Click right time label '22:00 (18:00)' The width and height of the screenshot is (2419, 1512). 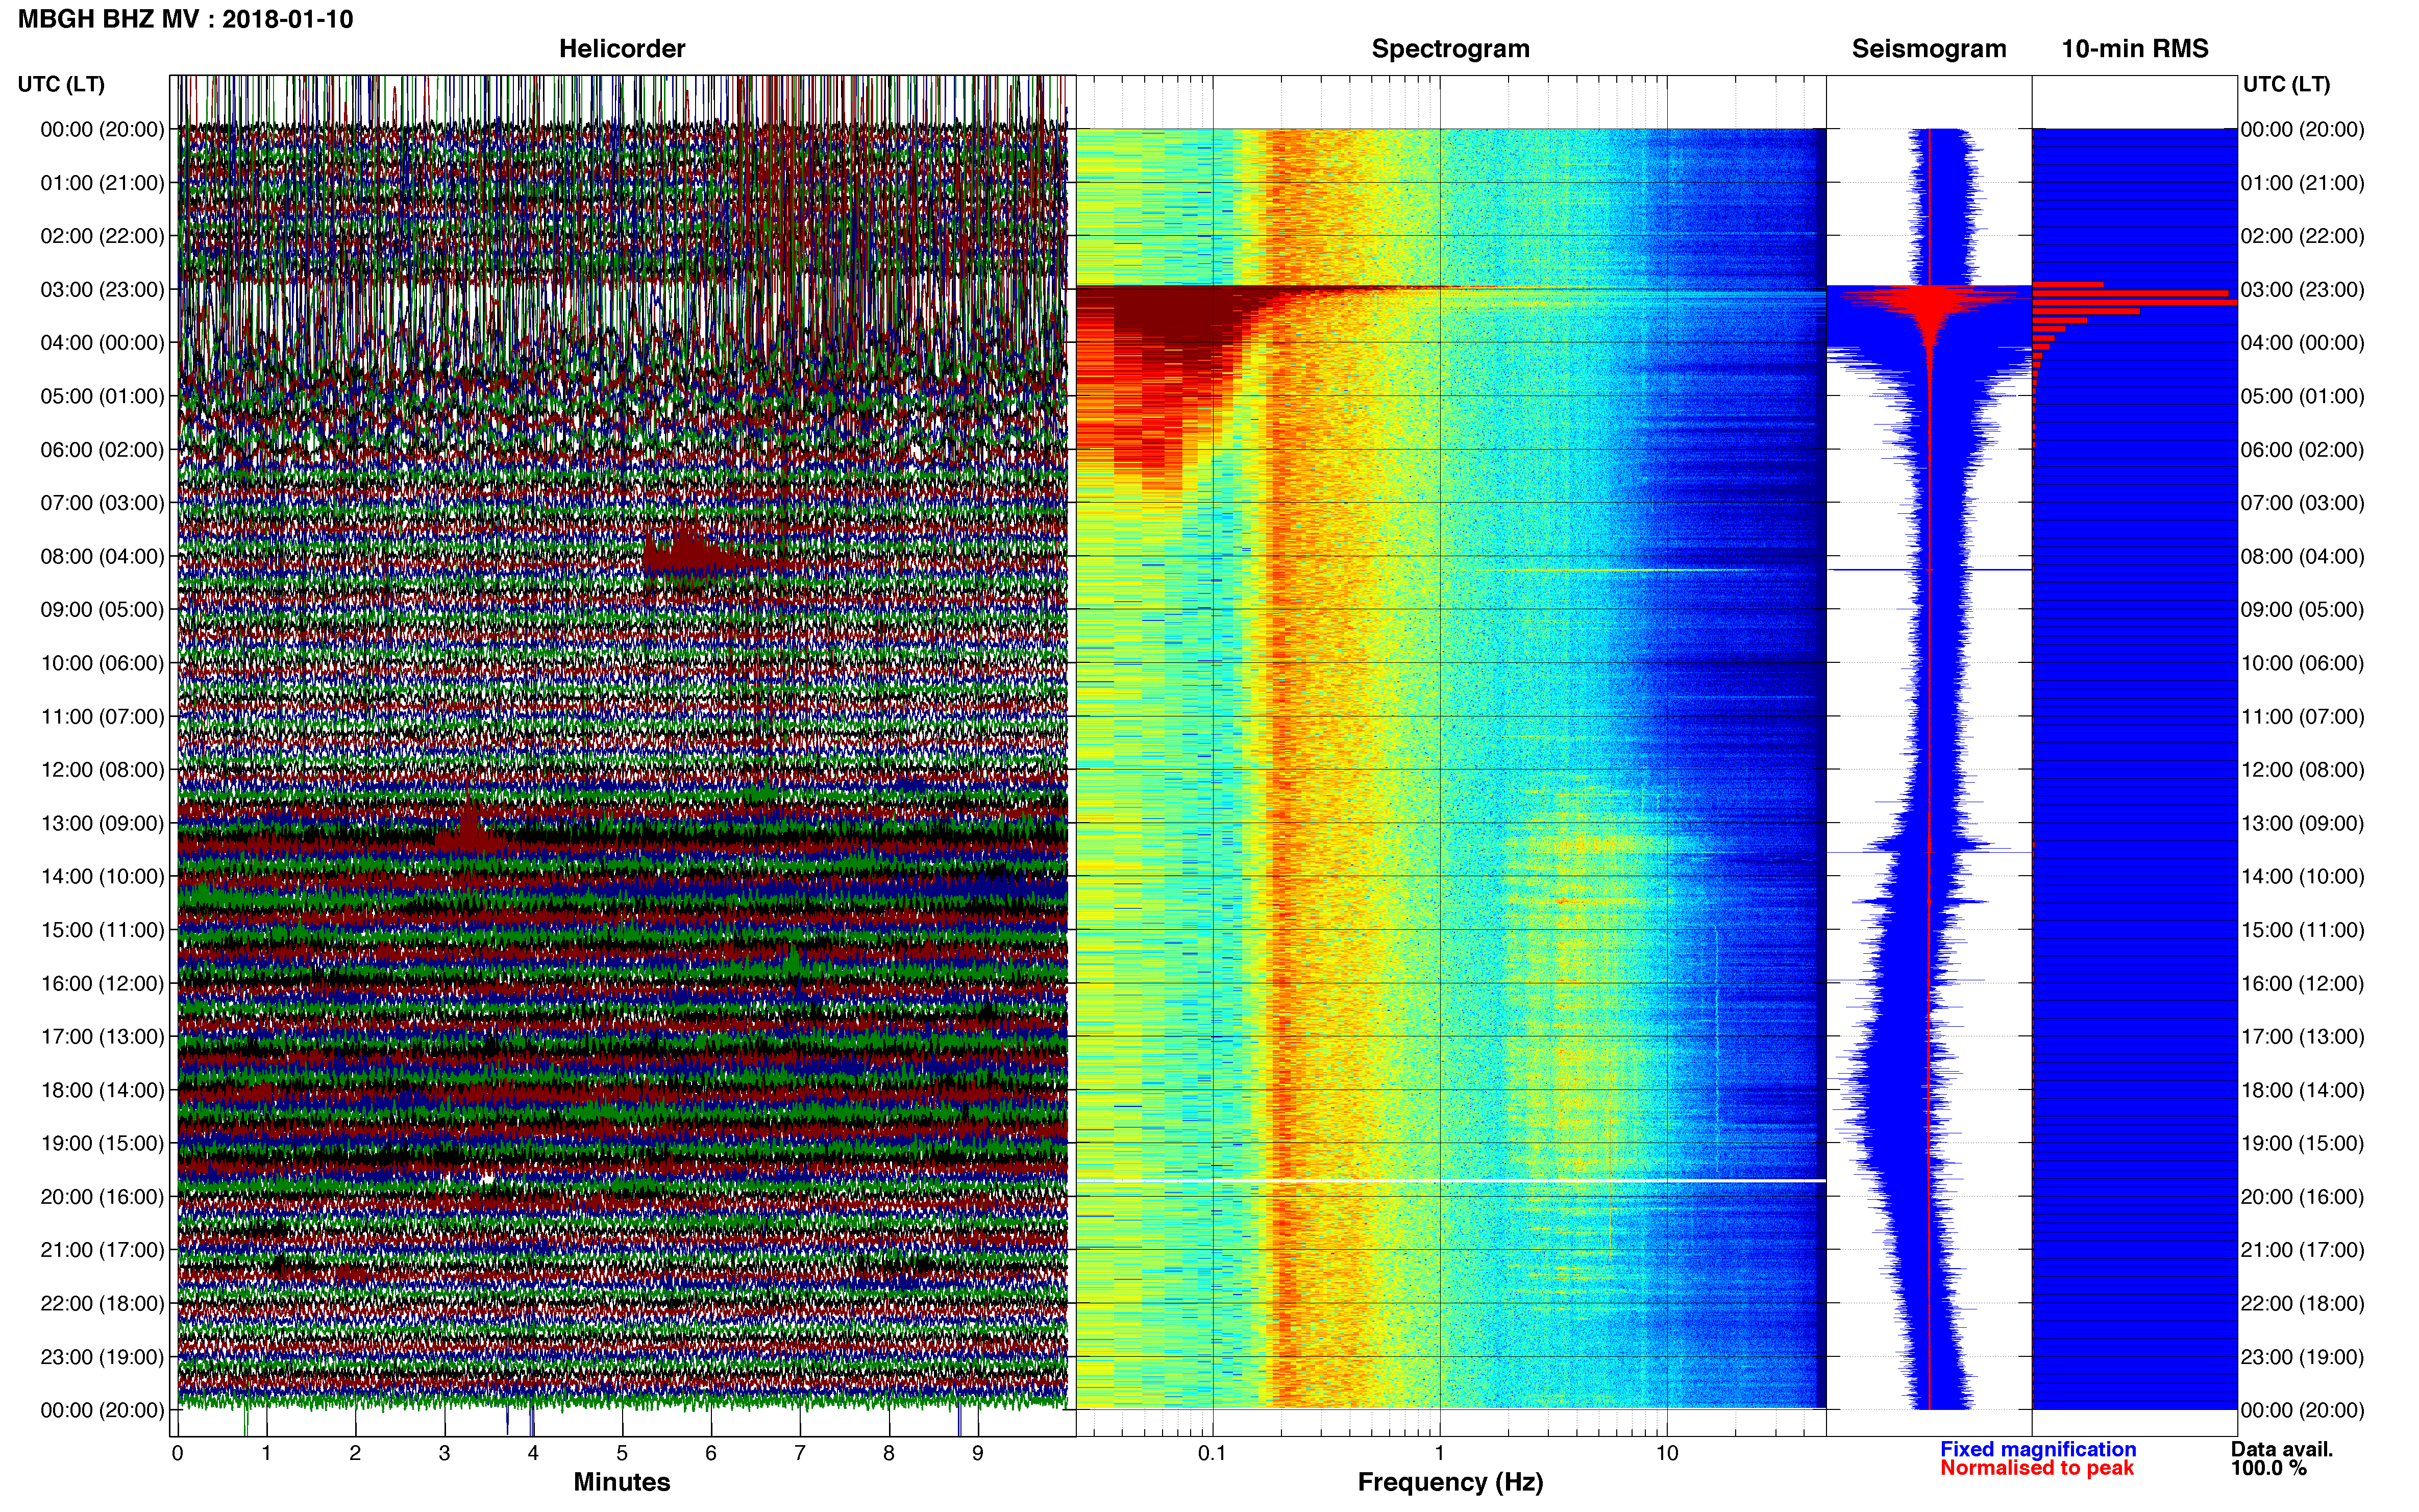pos(2302,1303)
